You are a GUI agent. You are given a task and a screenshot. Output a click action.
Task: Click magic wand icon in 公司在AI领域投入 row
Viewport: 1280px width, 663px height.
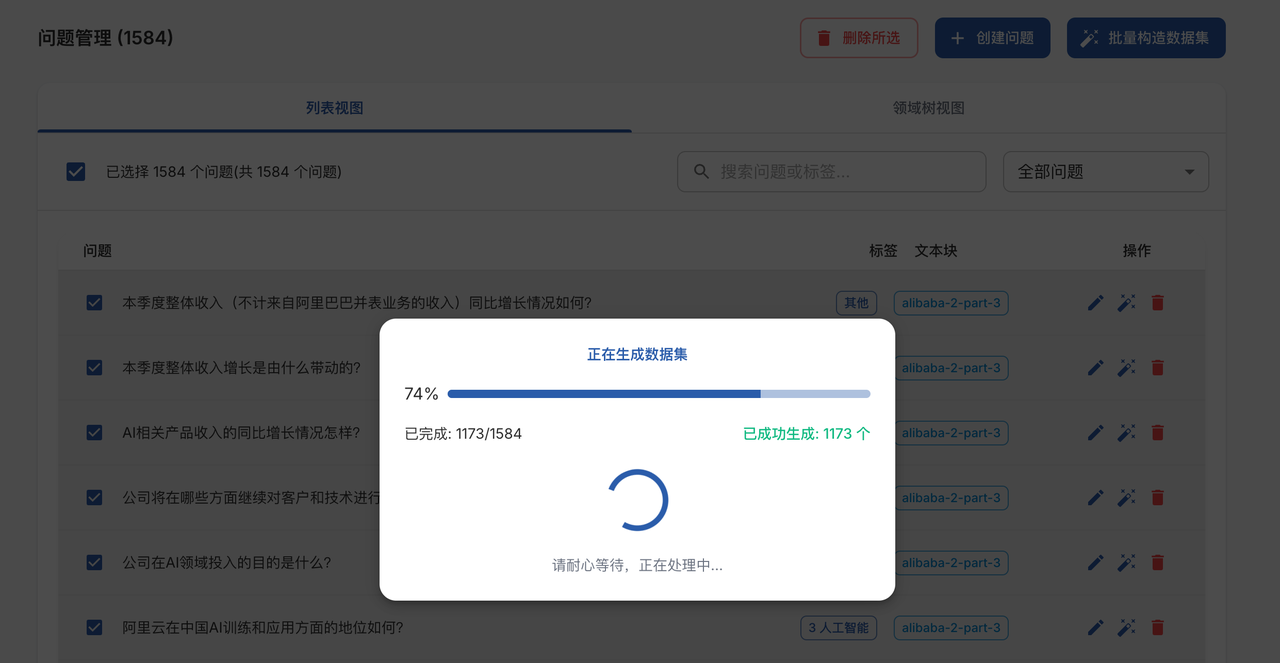(1127, 563)
